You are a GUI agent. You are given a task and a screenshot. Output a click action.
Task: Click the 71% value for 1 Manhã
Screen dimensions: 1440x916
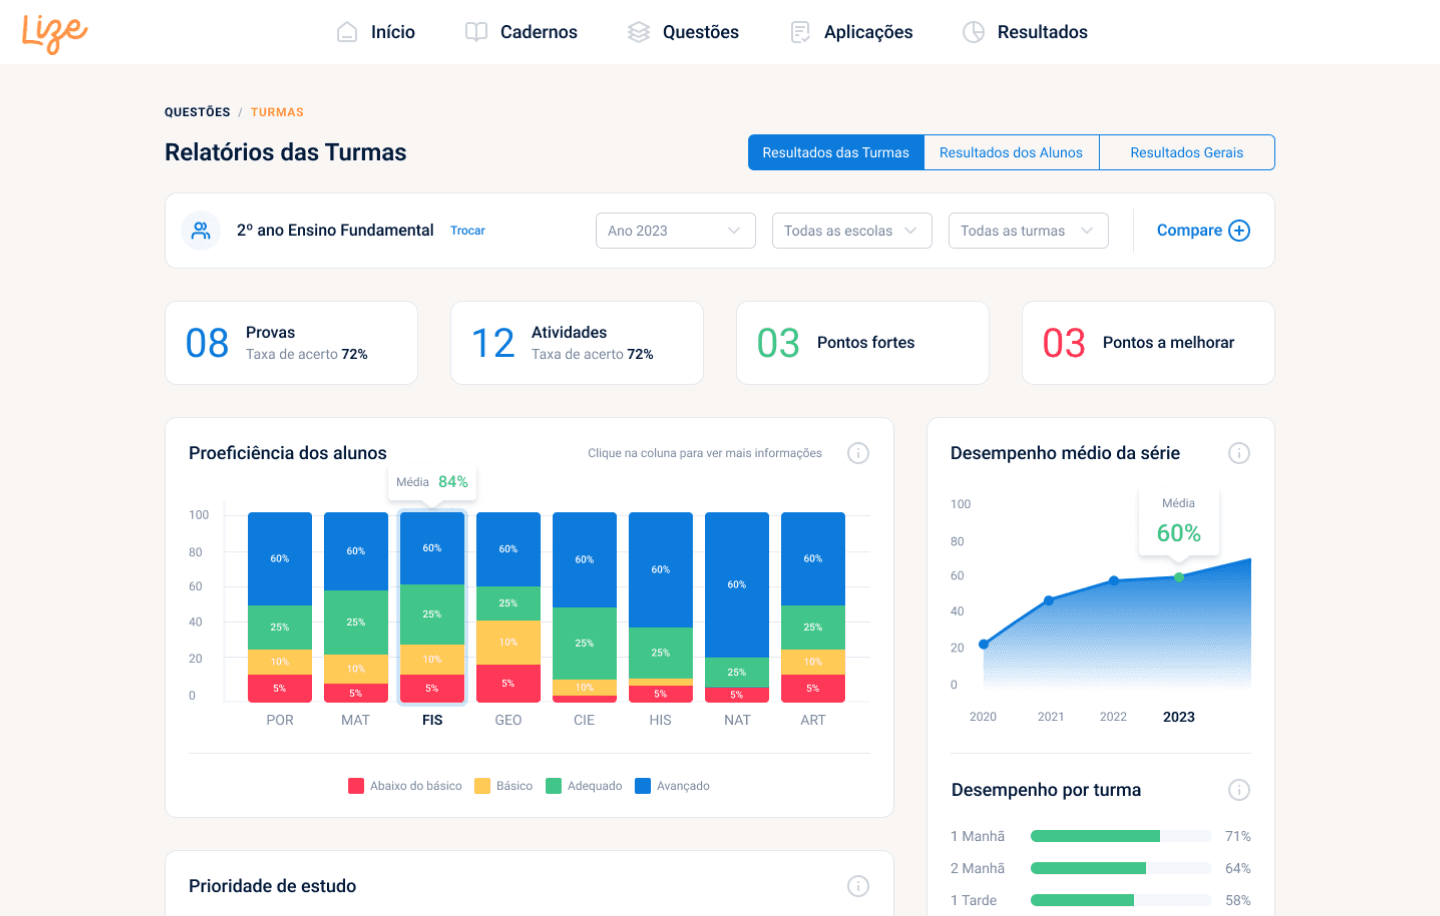click(x=1238, y=836)
